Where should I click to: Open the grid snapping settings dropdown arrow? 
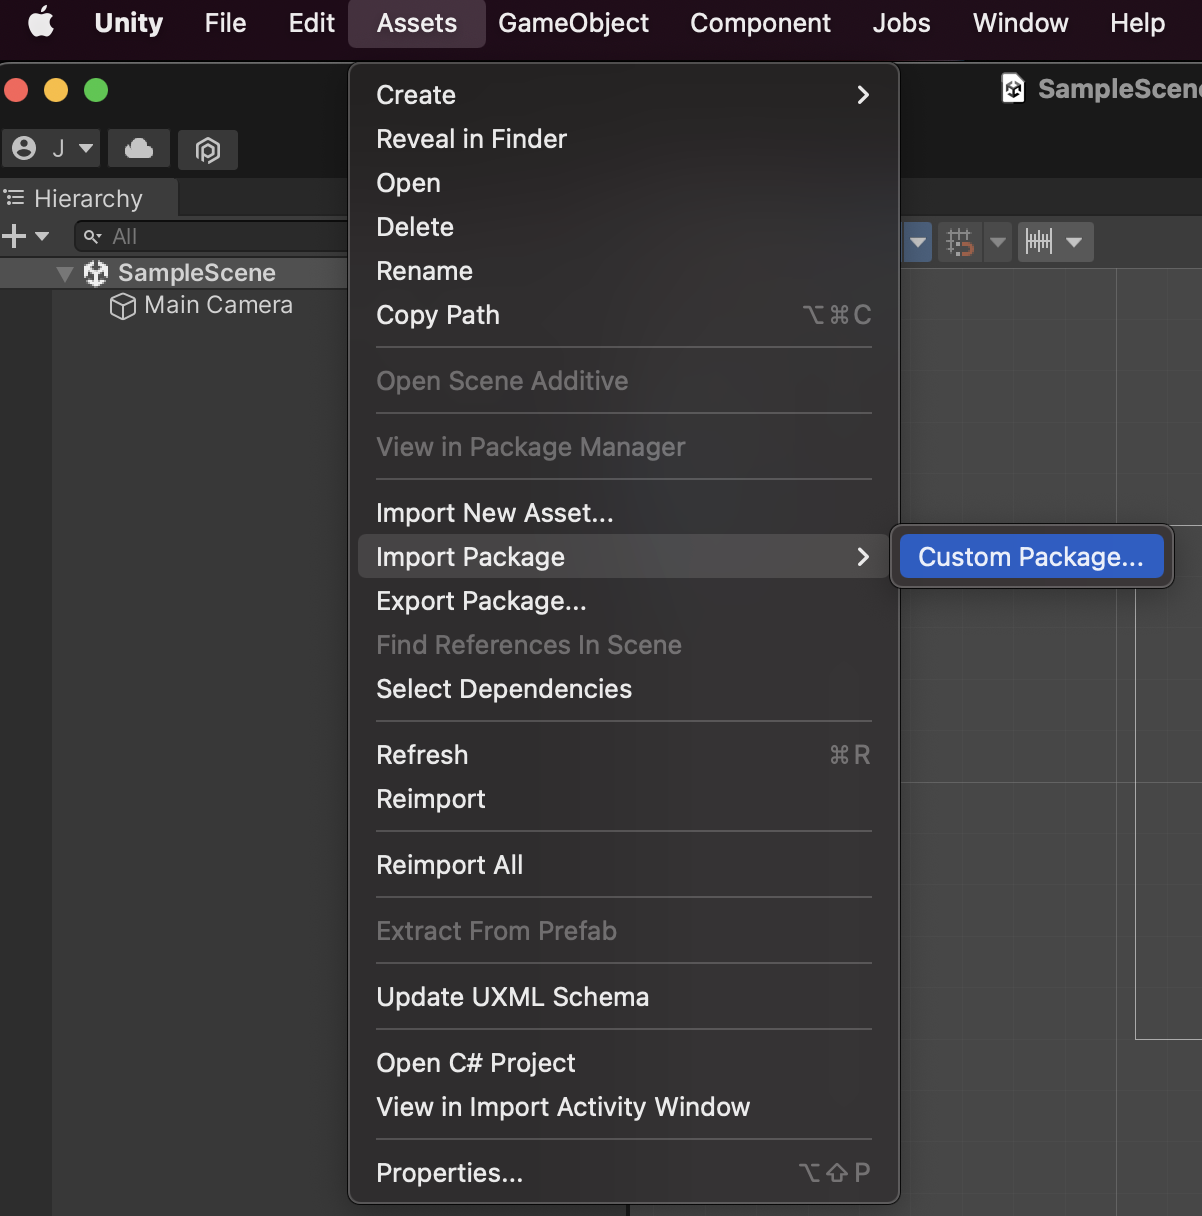[x=998, y=242]
